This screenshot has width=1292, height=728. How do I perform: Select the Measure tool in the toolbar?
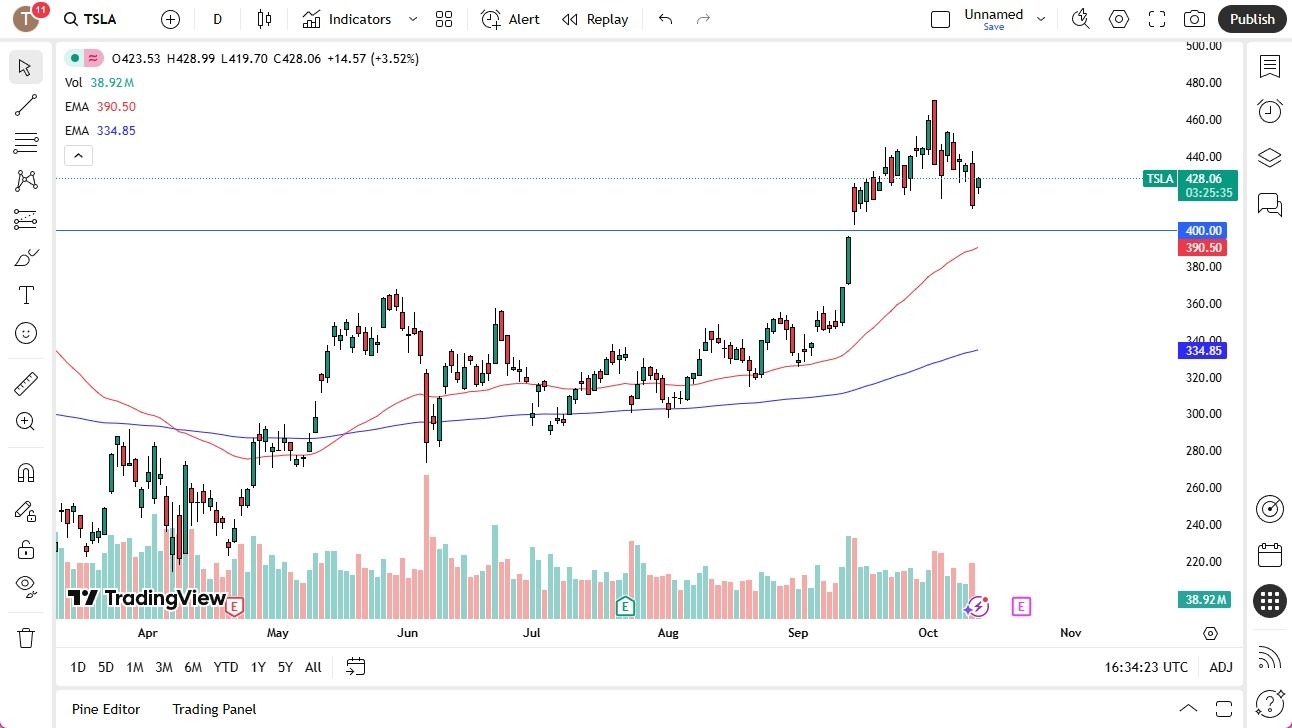point(25,383)
